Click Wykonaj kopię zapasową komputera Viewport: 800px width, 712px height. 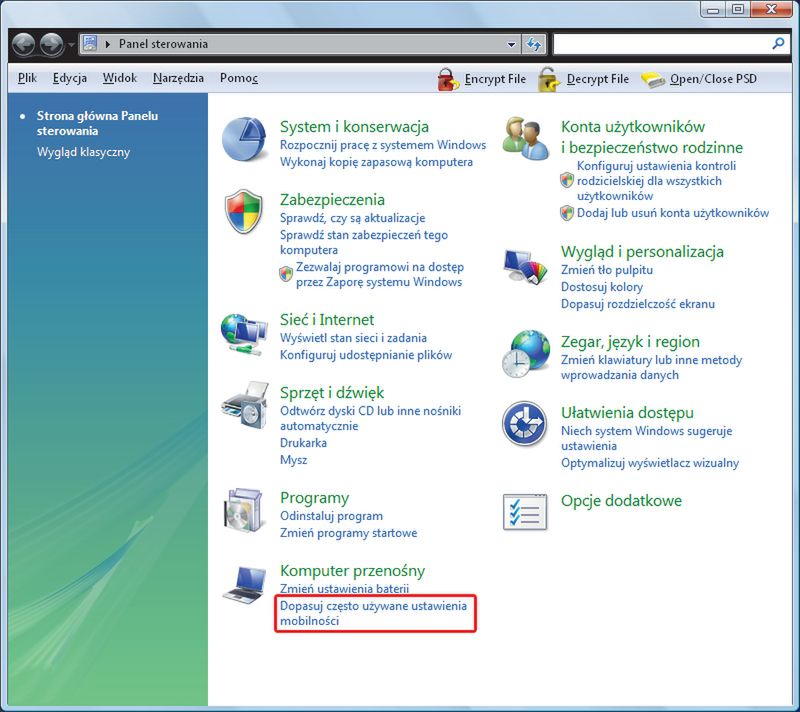pyautogui.click(x=376, y=162)
